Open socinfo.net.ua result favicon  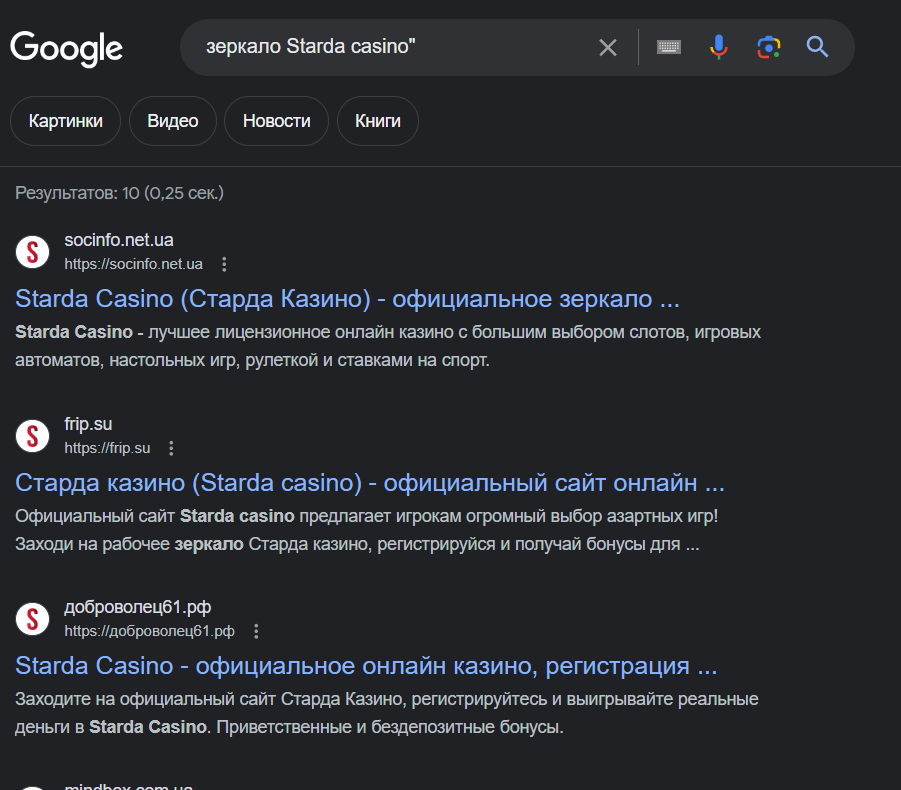(x=32, y=252)
